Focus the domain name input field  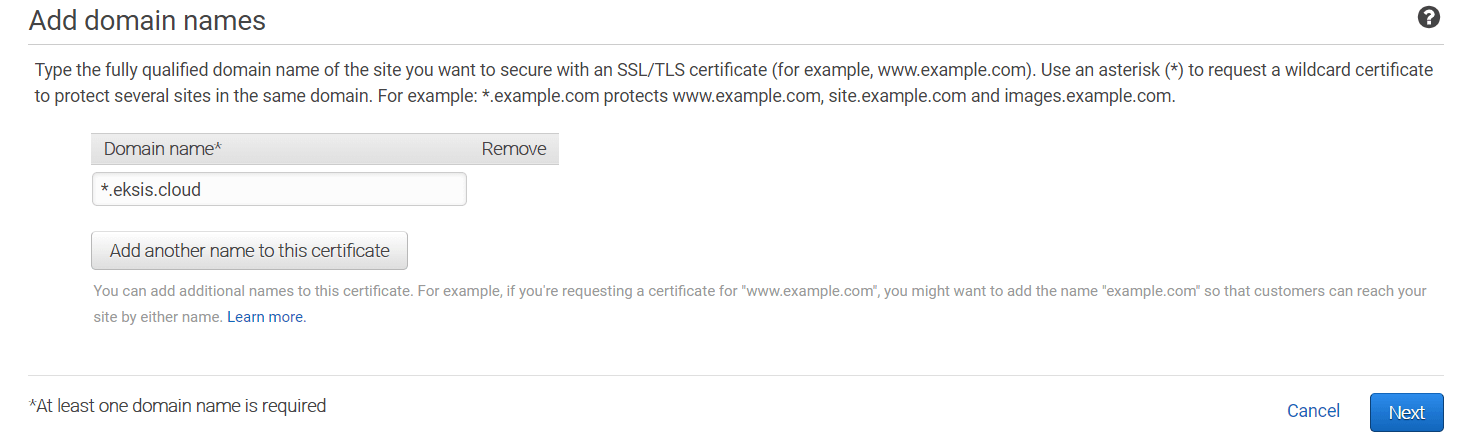point(279,190)
